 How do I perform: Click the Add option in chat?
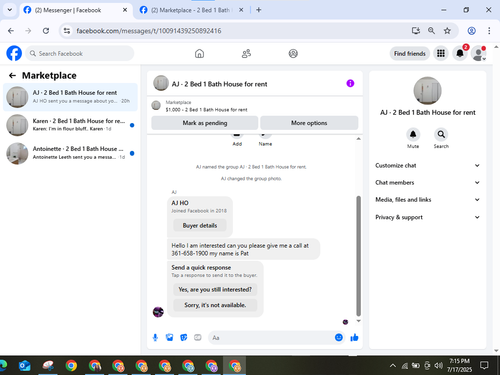click(237, 139)
